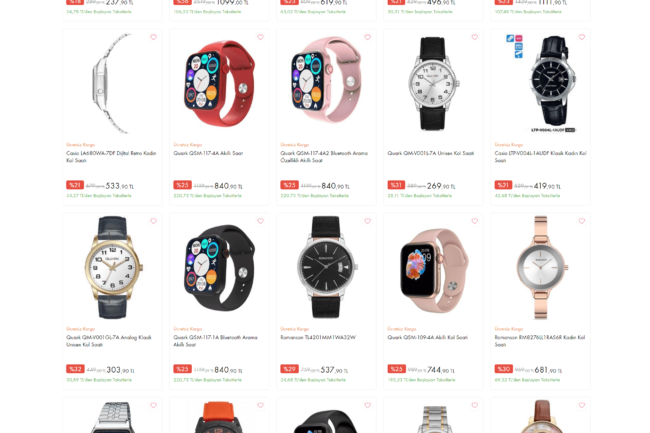Screen dimensions: 650x433
Task: Click heart on rose Quark QSM-109 smartwatch
Action: tap(475, 221)
